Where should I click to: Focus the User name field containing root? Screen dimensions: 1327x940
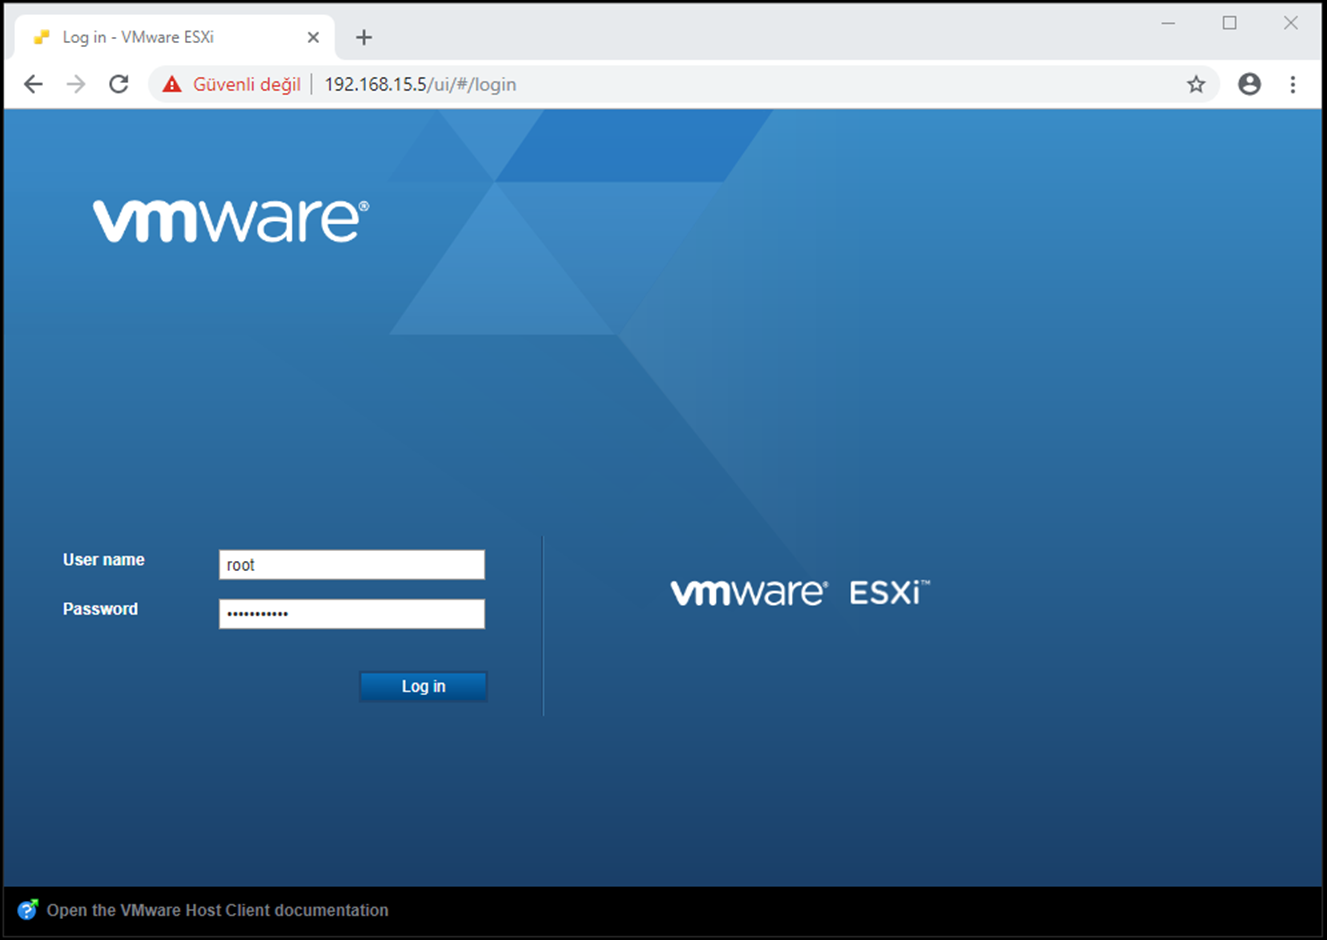[x=352, y=564]
